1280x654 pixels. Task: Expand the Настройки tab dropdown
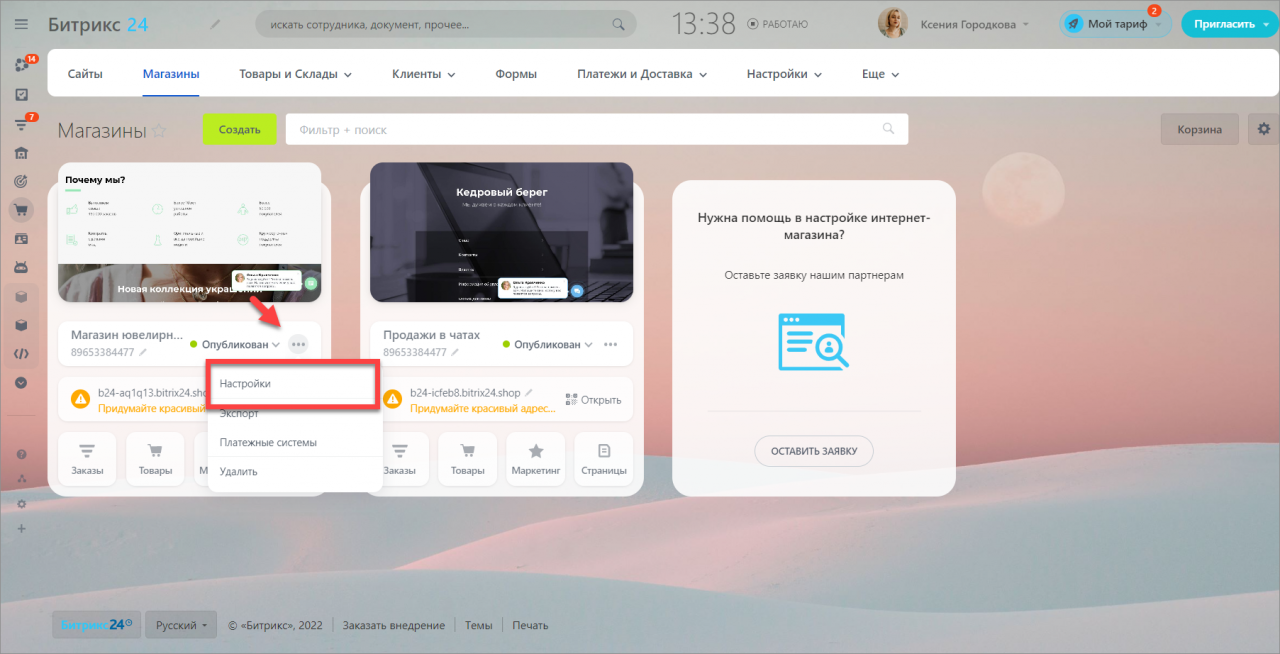pyautogui.click(x=784, y=74)
